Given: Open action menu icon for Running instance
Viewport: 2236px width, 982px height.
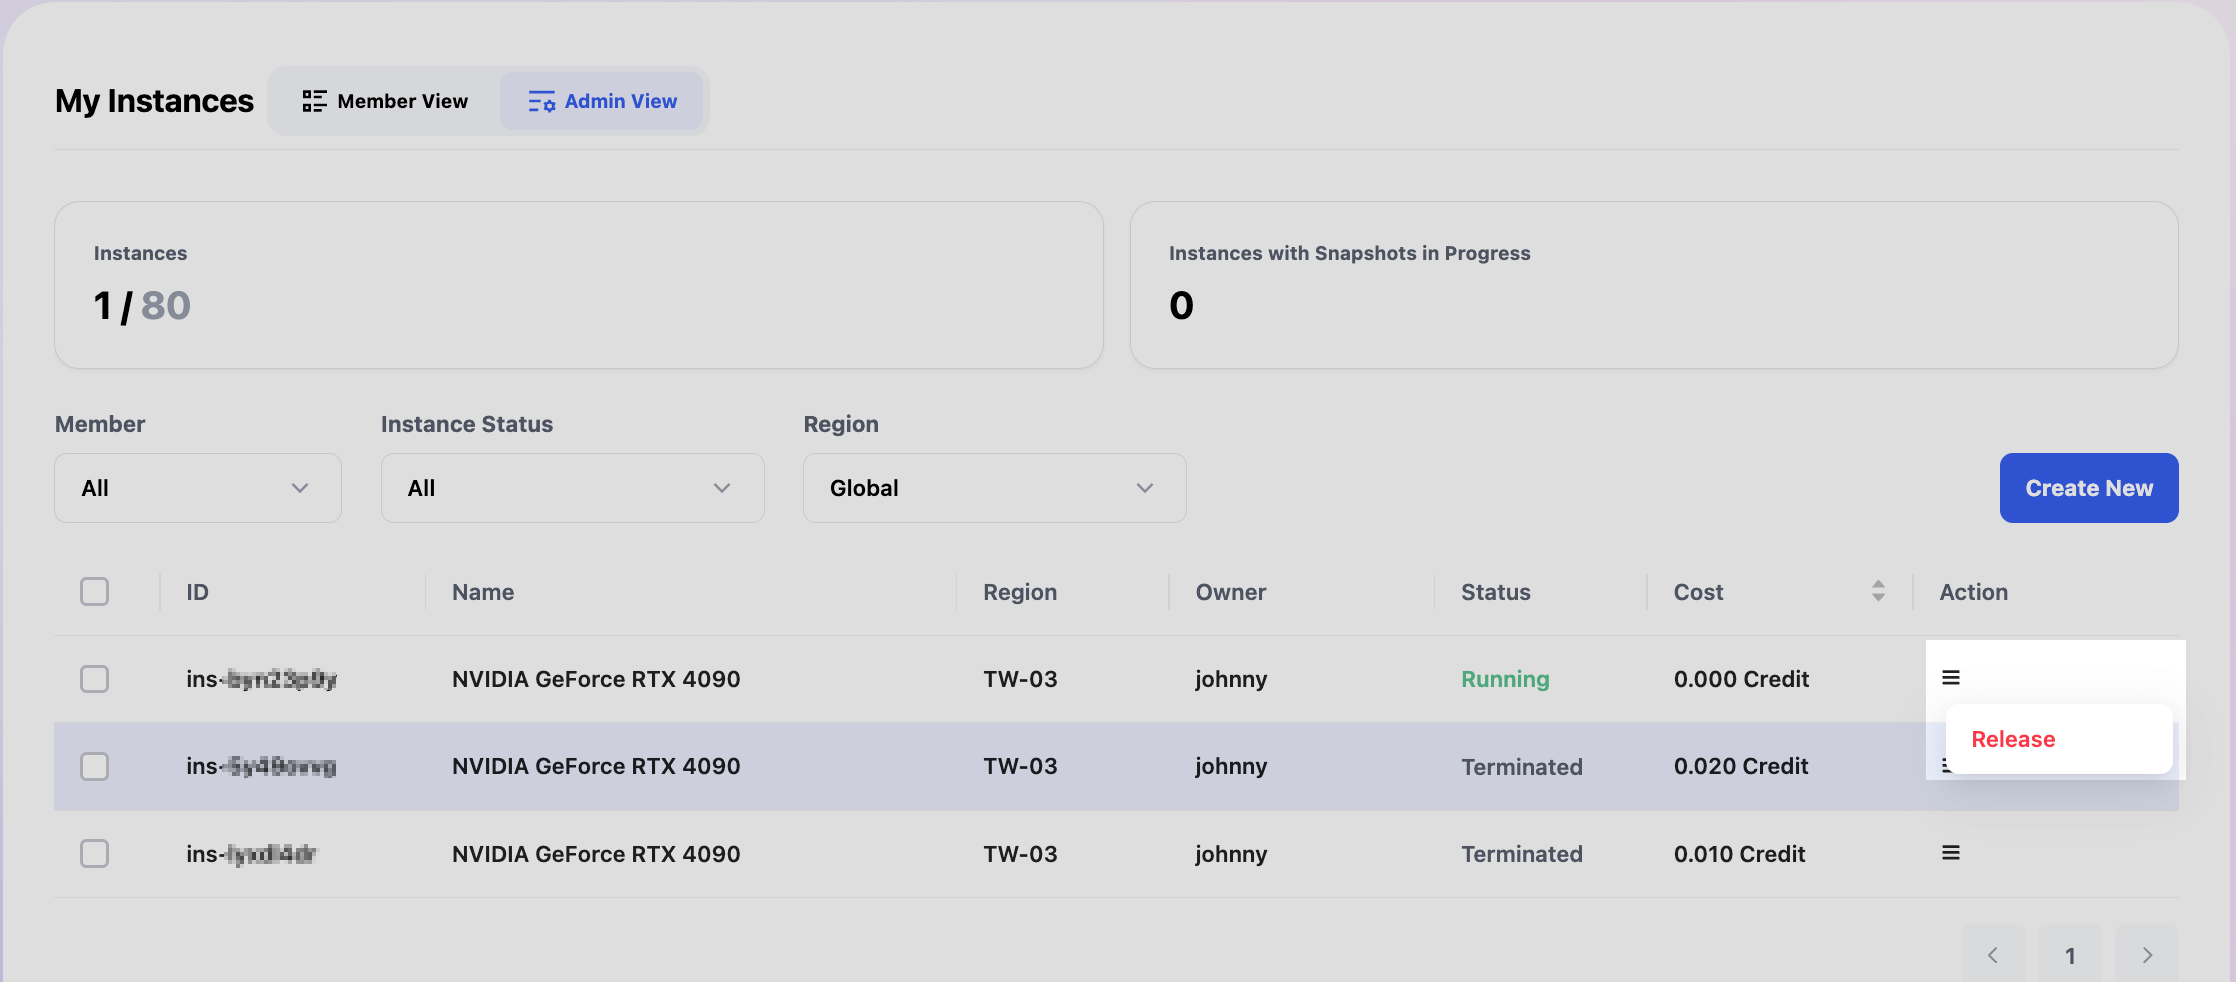Looking at the screenshot, I should tap(1950, 678).
